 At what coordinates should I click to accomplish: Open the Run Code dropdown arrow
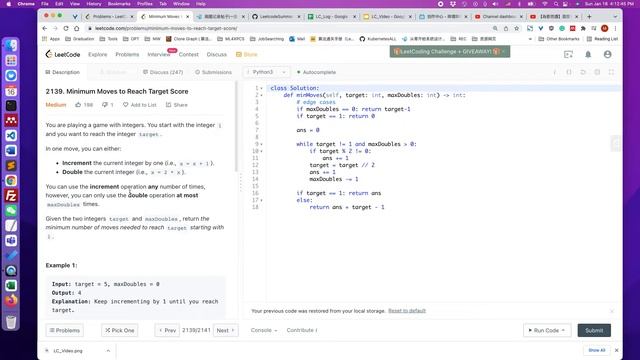pos(563,330)
